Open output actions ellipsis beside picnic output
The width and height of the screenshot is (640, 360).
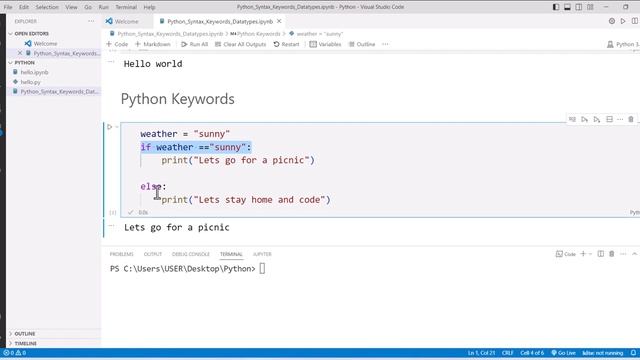pyautogui.click(x=111, y=225)
